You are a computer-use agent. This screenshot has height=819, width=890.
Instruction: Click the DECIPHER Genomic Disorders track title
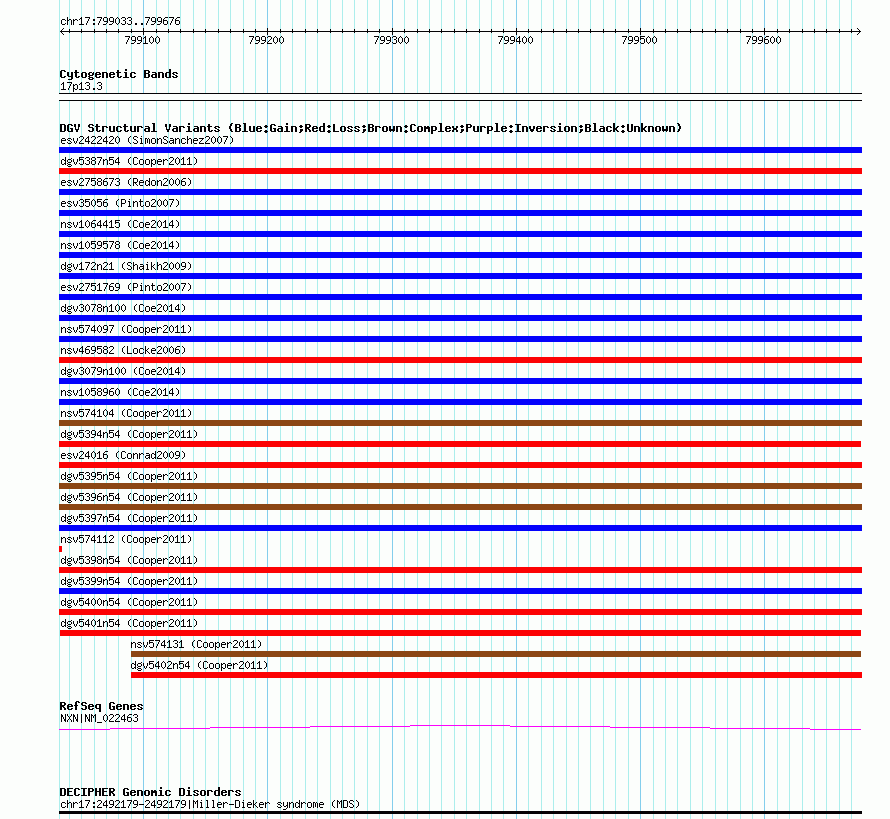150,792
